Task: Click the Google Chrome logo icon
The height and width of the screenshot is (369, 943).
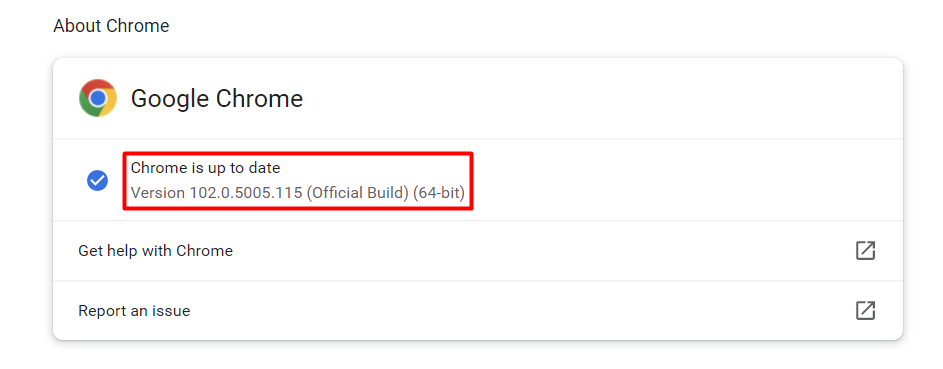Action: click(97, 98)
